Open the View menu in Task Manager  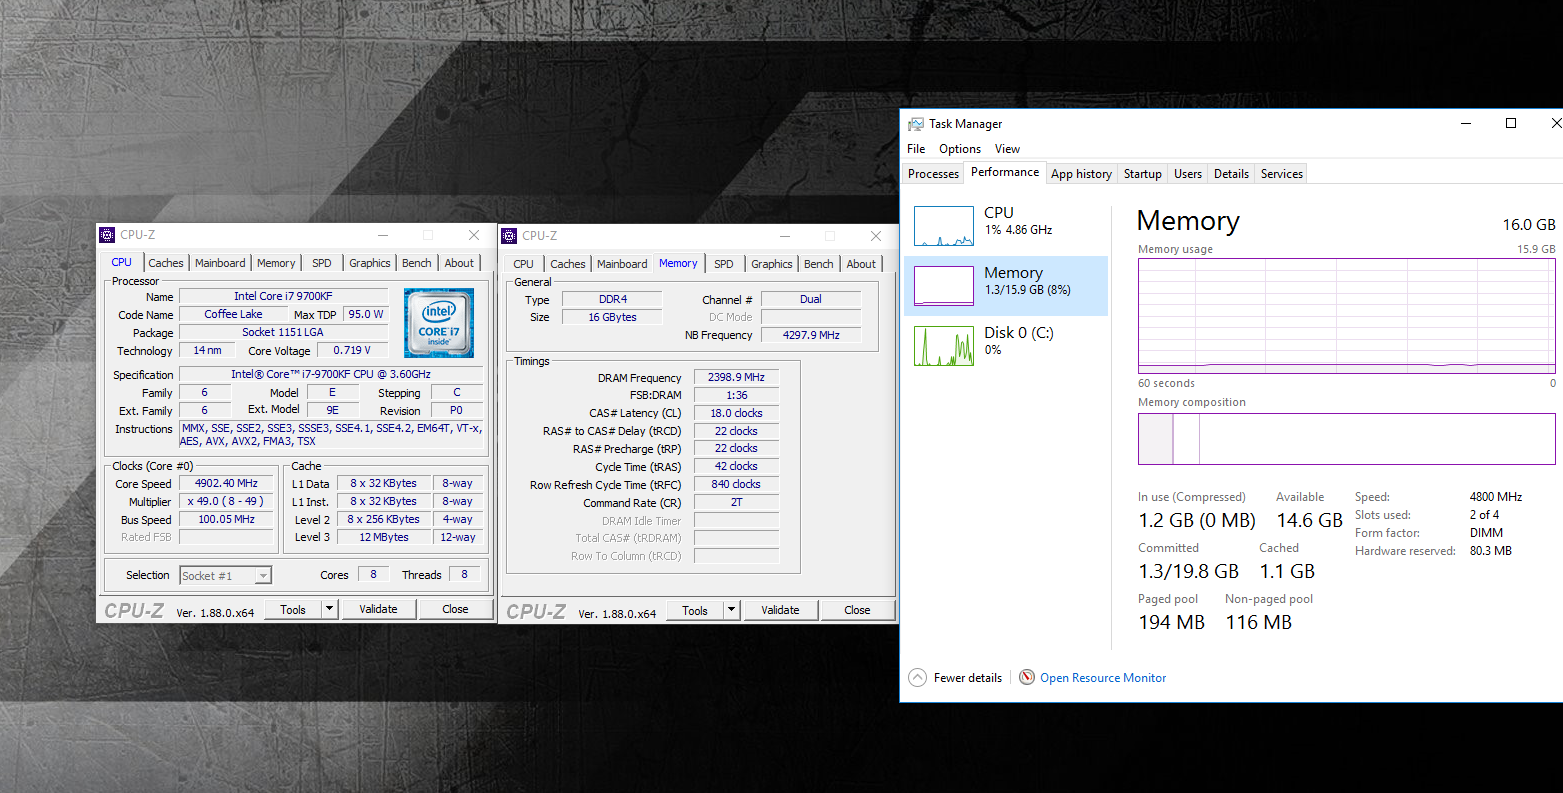point(1007,149)
